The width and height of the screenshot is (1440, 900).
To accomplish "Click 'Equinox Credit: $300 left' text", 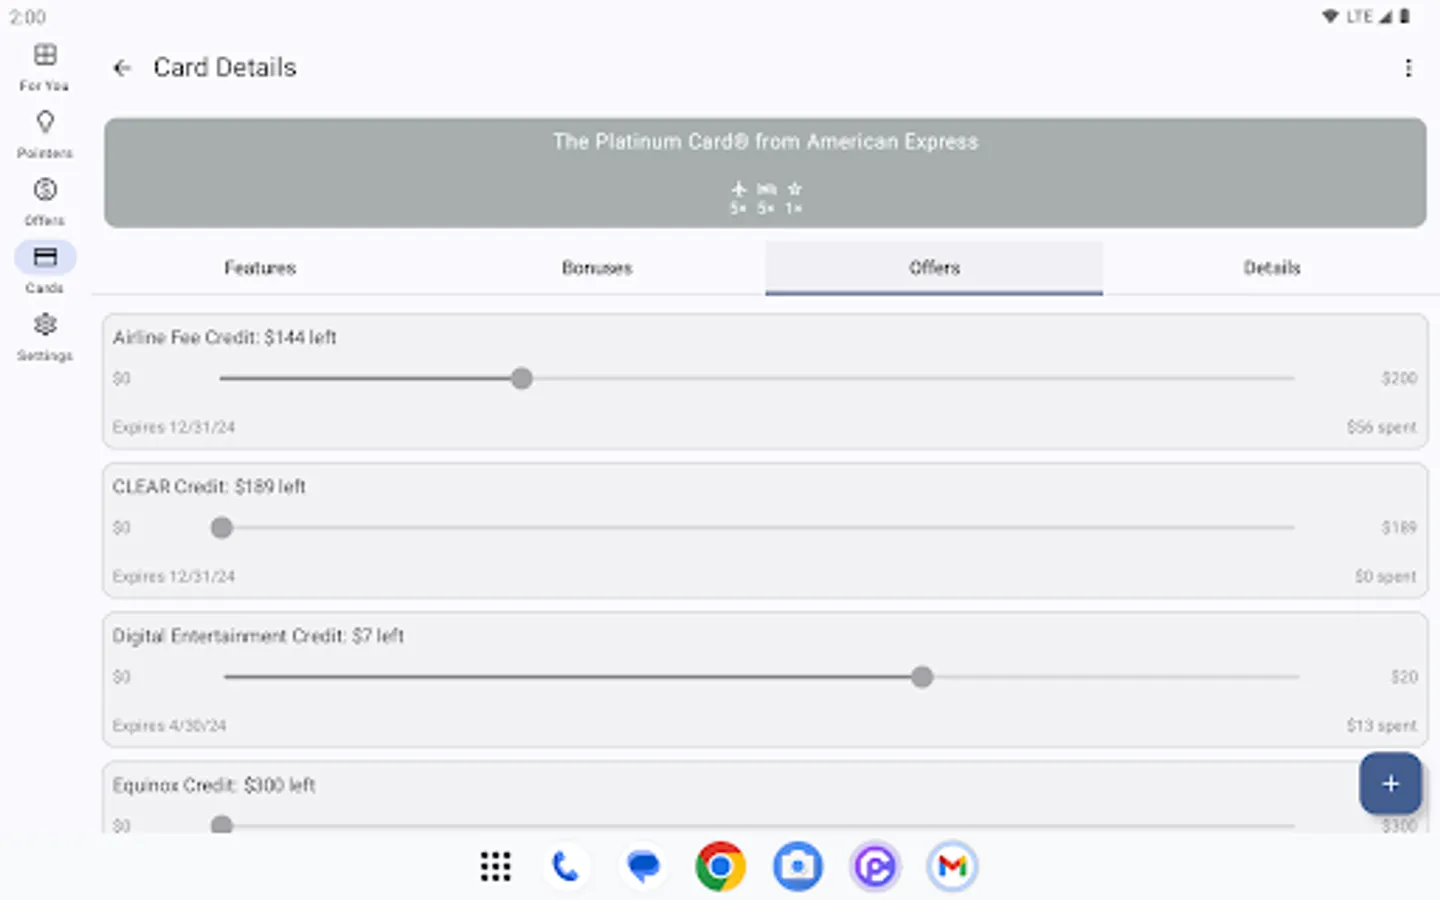I will click(x=214, y=785).
